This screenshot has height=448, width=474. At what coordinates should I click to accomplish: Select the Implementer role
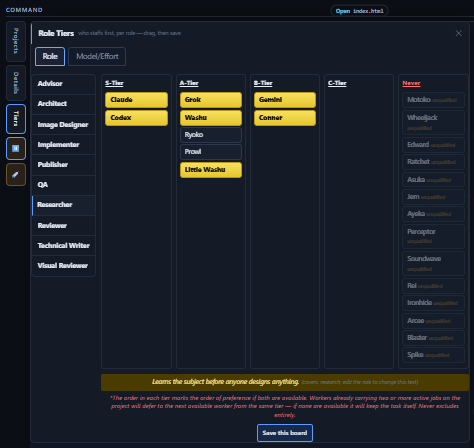tap(64, 145)
